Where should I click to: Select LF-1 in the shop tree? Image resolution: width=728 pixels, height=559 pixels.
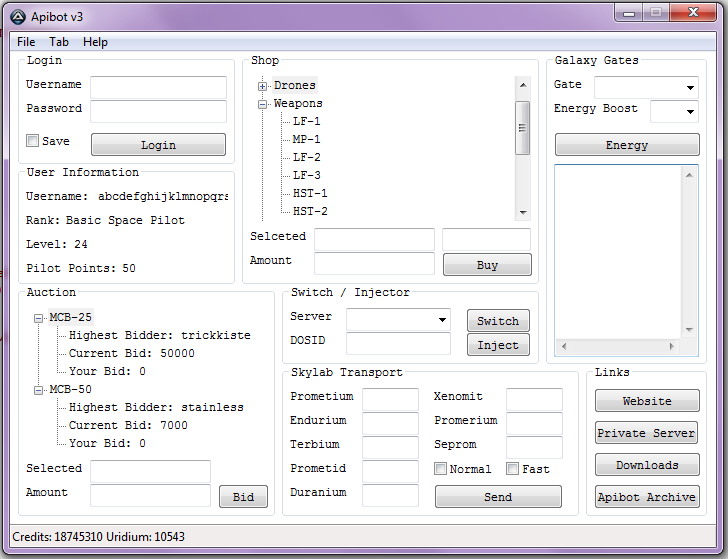[306, 121]
